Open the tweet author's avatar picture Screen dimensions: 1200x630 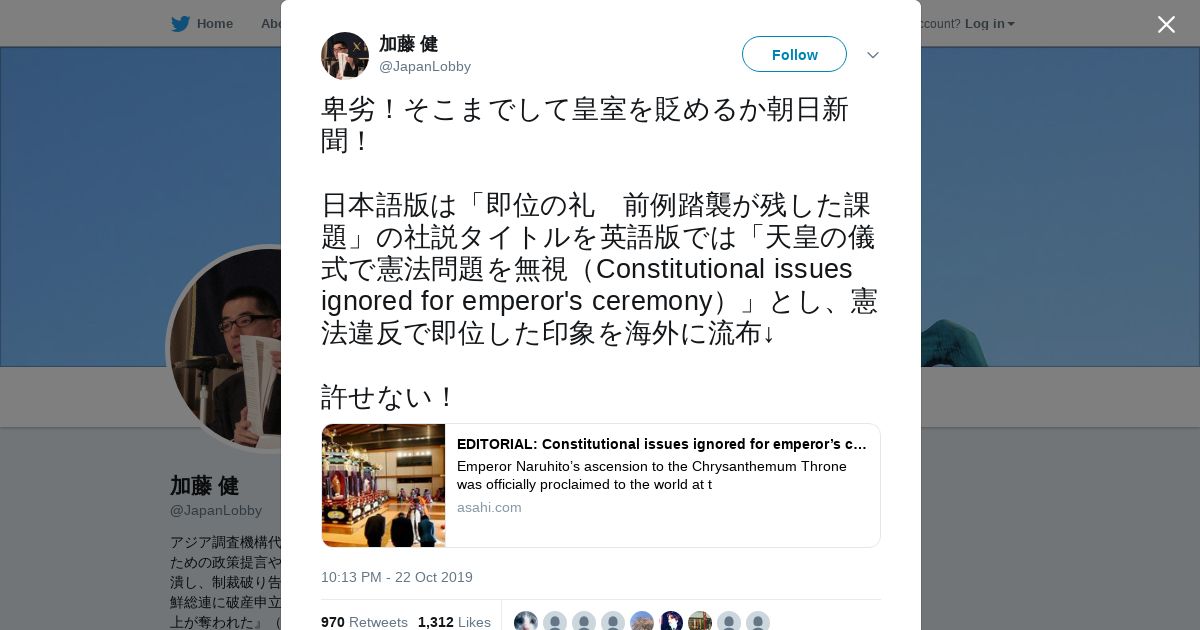345,55
